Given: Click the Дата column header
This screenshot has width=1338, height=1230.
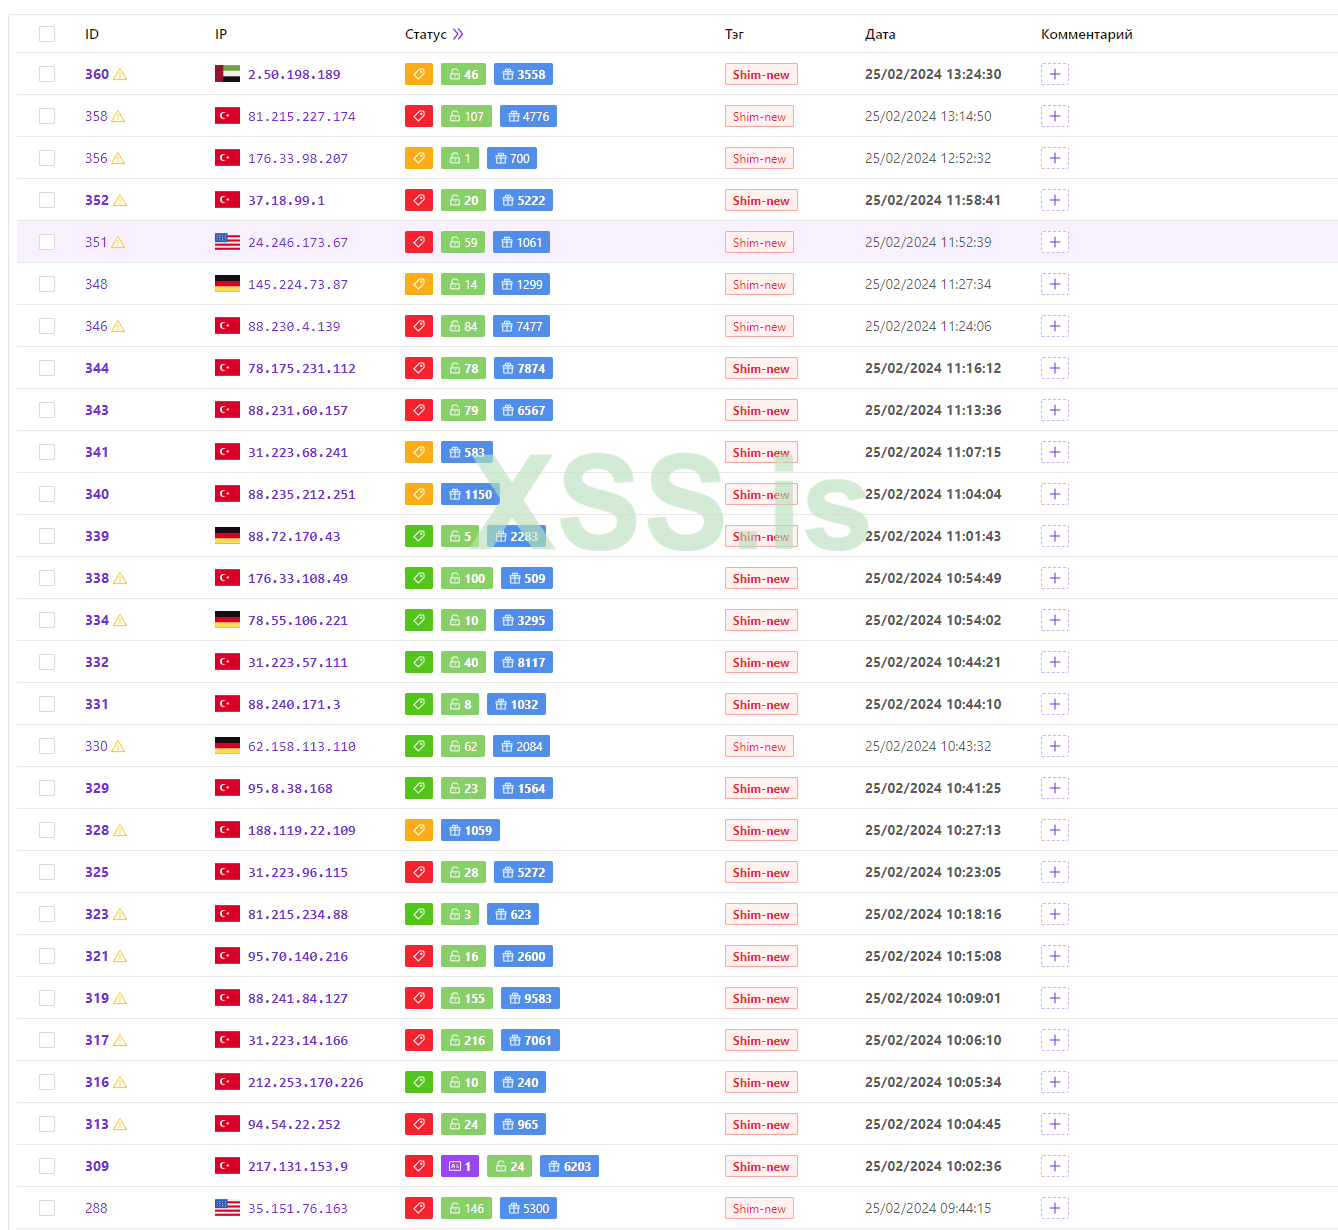Looking at the screenshot, I should coord(880,34).
